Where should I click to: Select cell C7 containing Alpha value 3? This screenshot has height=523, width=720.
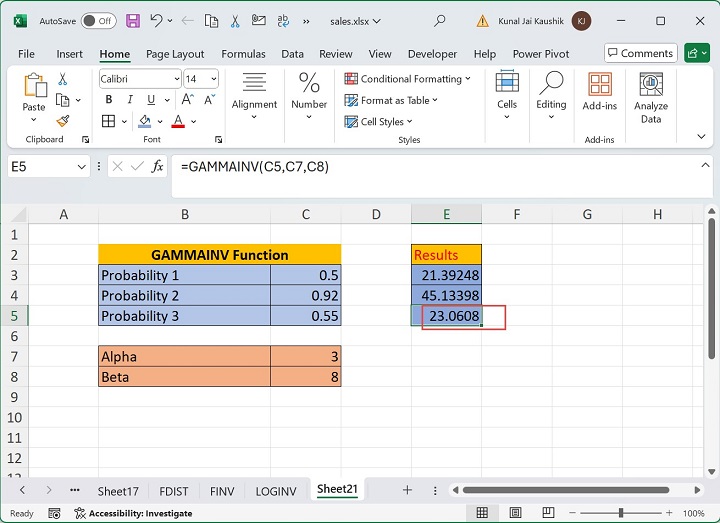tap(305, 356)
